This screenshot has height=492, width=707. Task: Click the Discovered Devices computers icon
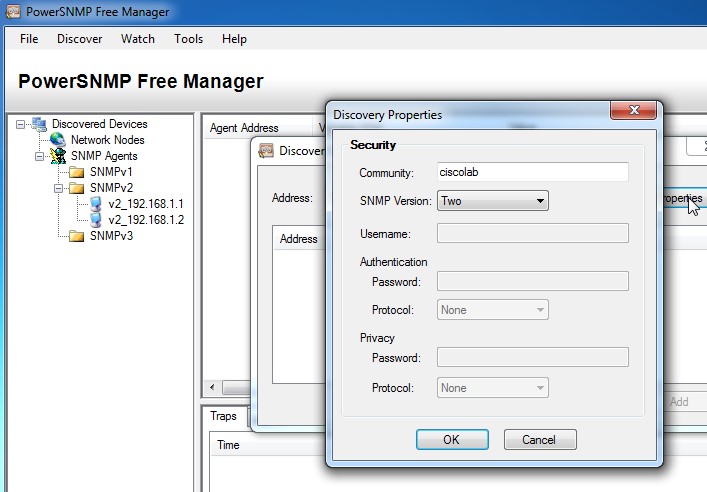tap(39, 124)
